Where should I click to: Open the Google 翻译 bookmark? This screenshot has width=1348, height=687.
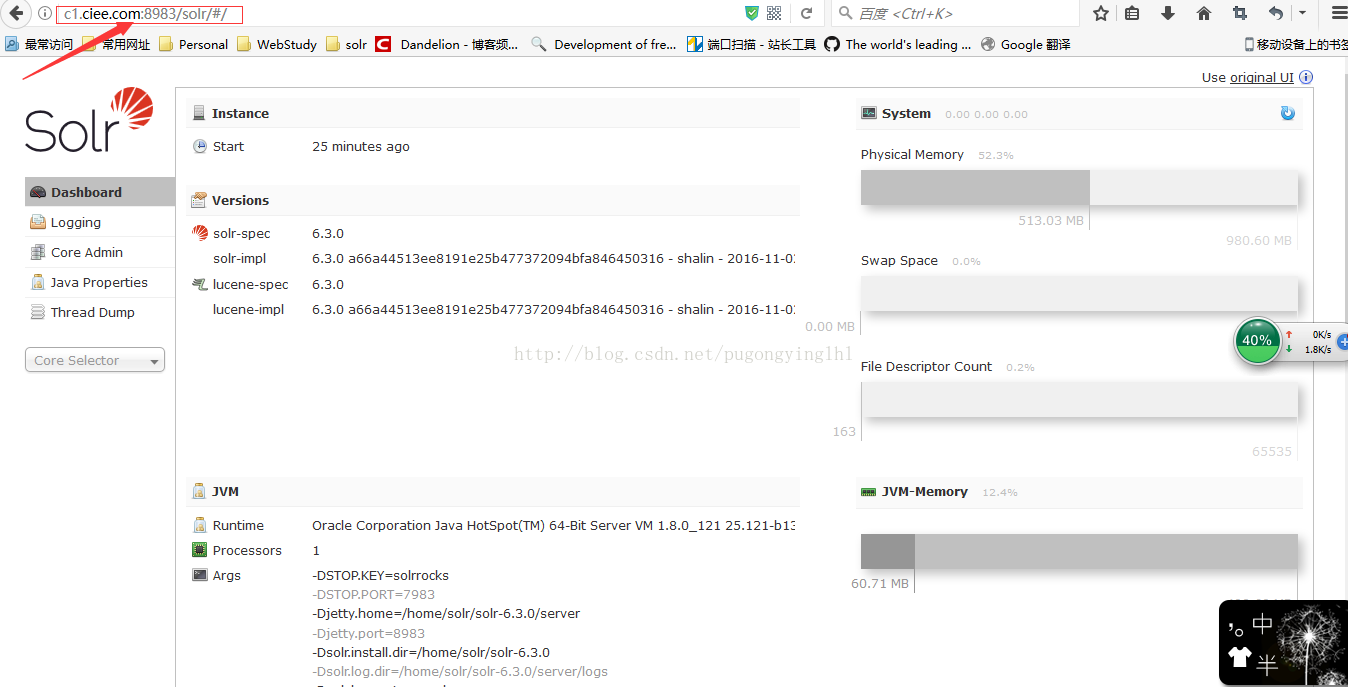(1026, 44)
